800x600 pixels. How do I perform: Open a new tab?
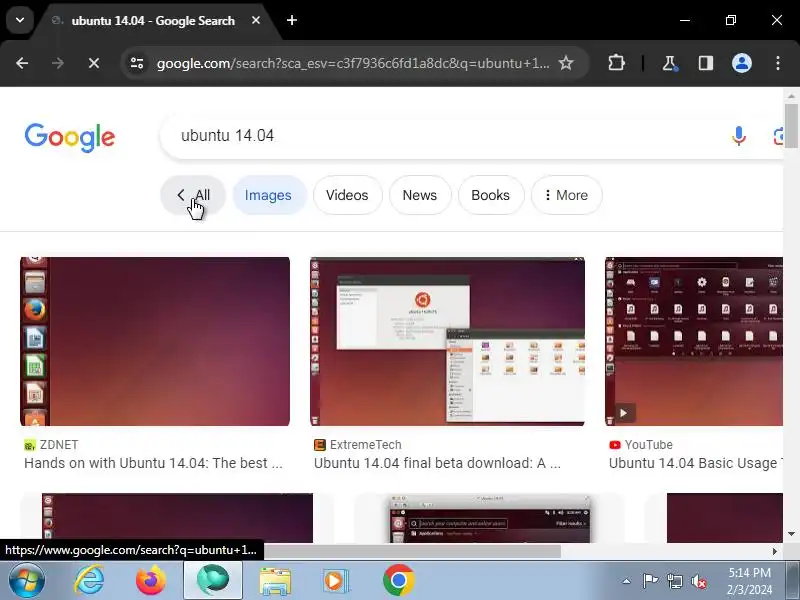click(x=292, y=20)
